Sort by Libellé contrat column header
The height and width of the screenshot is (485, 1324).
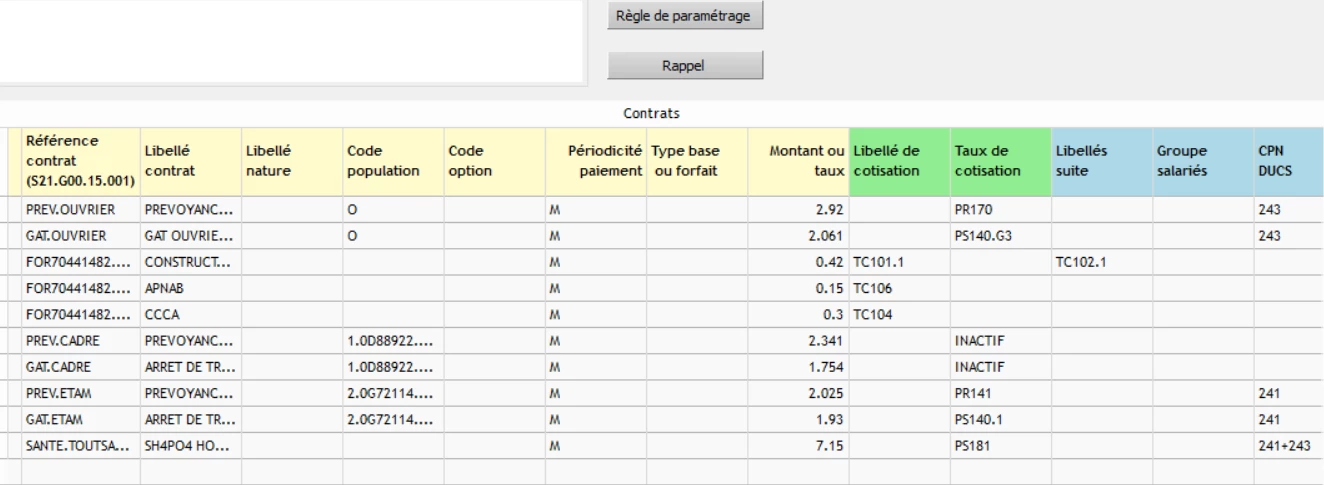pos(190,161)
